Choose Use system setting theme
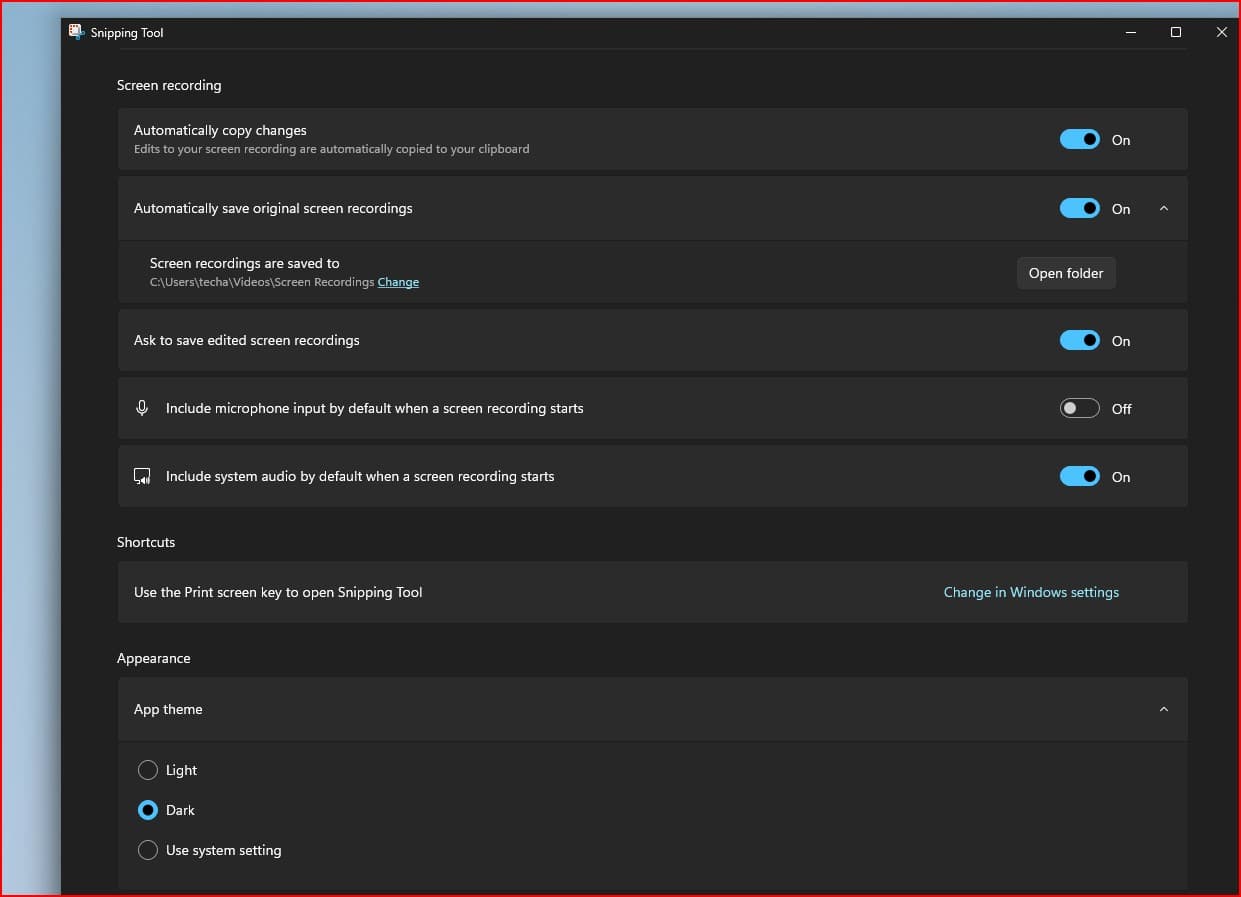This screenshot has width=1241, height=897. (148, 850)
